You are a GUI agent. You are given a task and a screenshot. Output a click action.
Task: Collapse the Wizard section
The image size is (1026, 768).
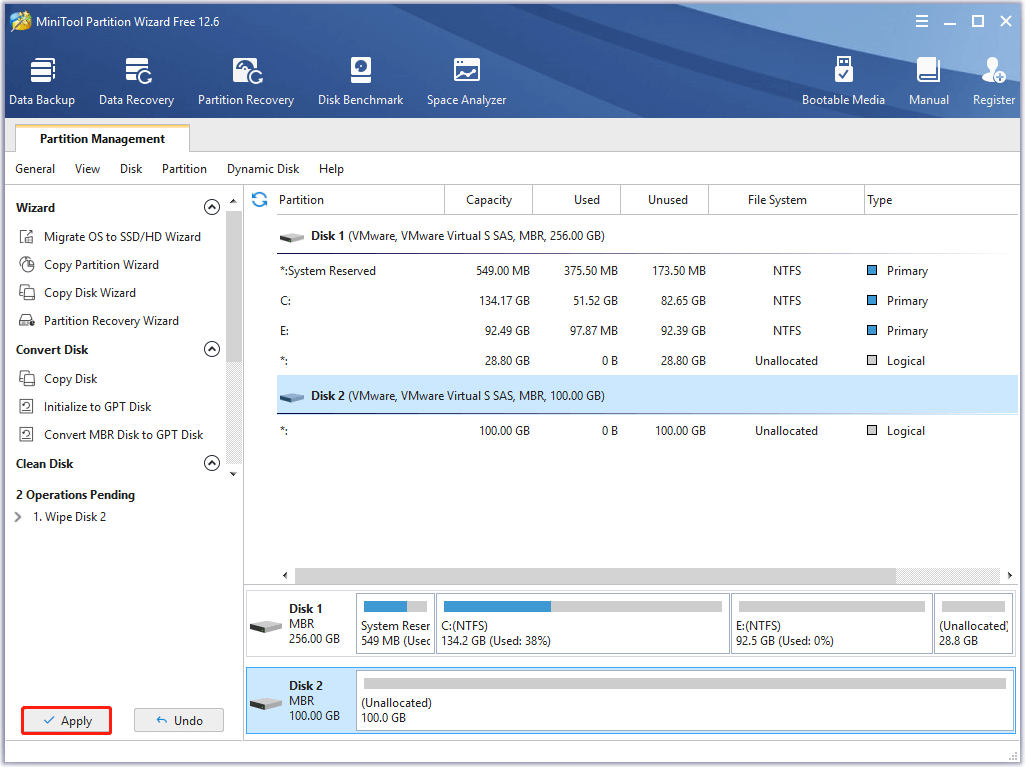tap(211, 207)
